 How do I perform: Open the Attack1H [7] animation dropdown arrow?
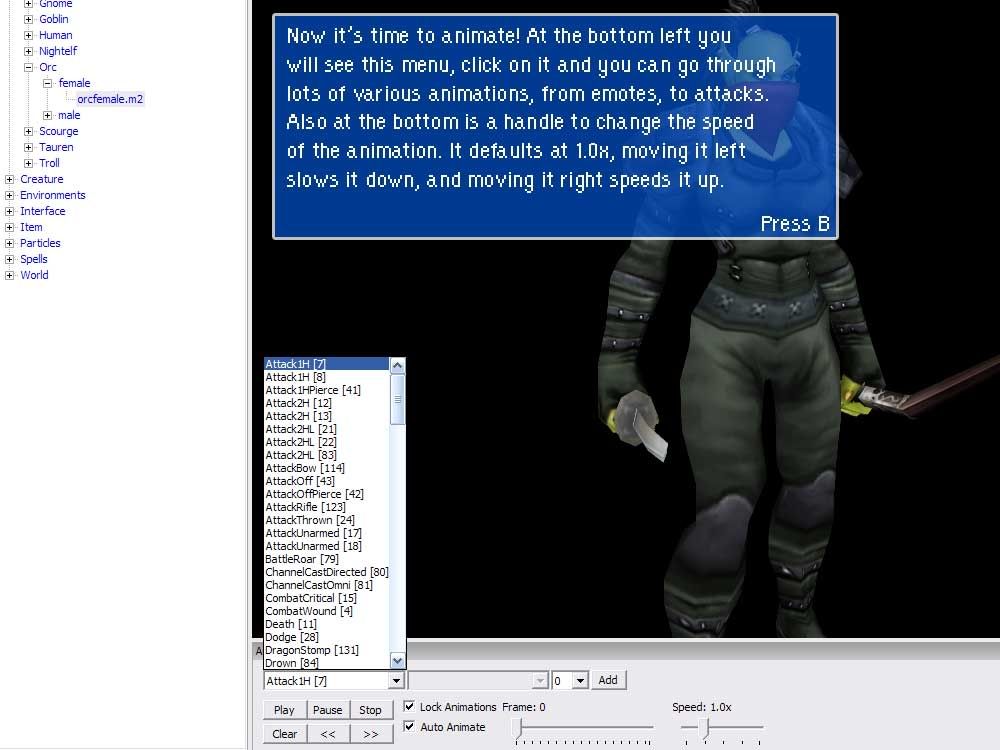(x=396, y=680)
